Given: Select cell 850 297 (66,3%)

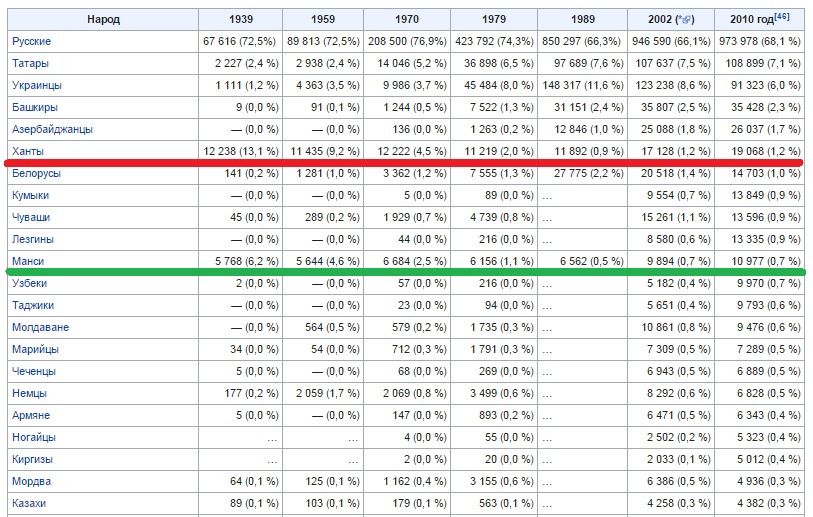Looking at the screenshot, I should 582,41.
